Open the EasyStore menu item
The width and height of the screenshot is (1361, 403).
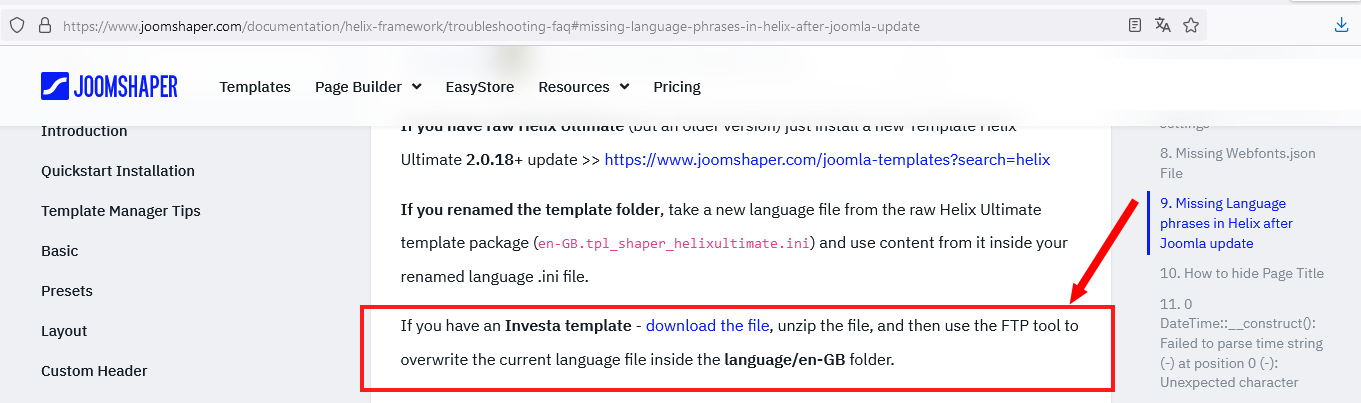click(480, 87)
